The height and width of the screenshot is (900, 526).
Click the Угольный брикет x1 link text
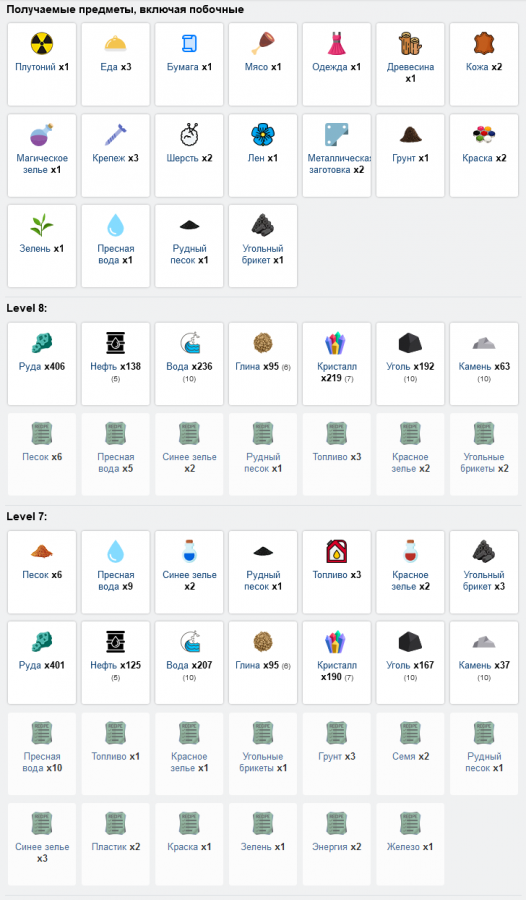pos(263,254)
